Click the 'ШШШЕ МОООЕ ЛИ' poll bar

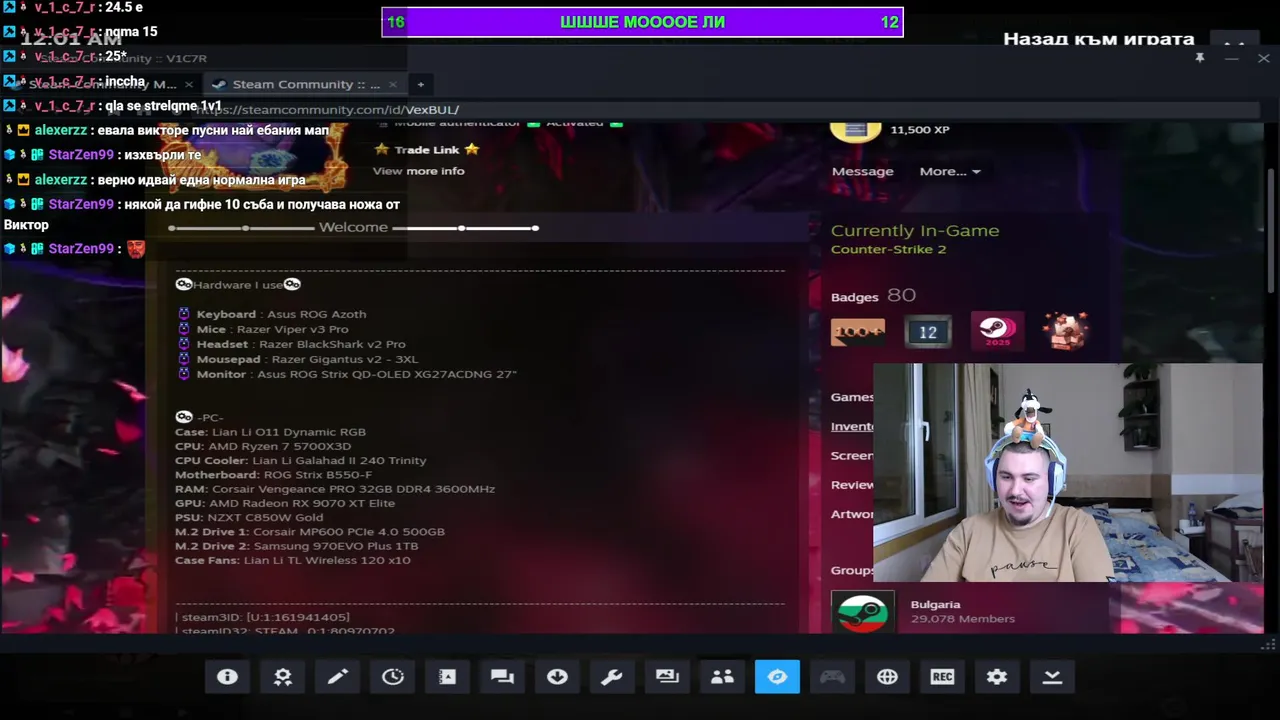click(642, 22)
